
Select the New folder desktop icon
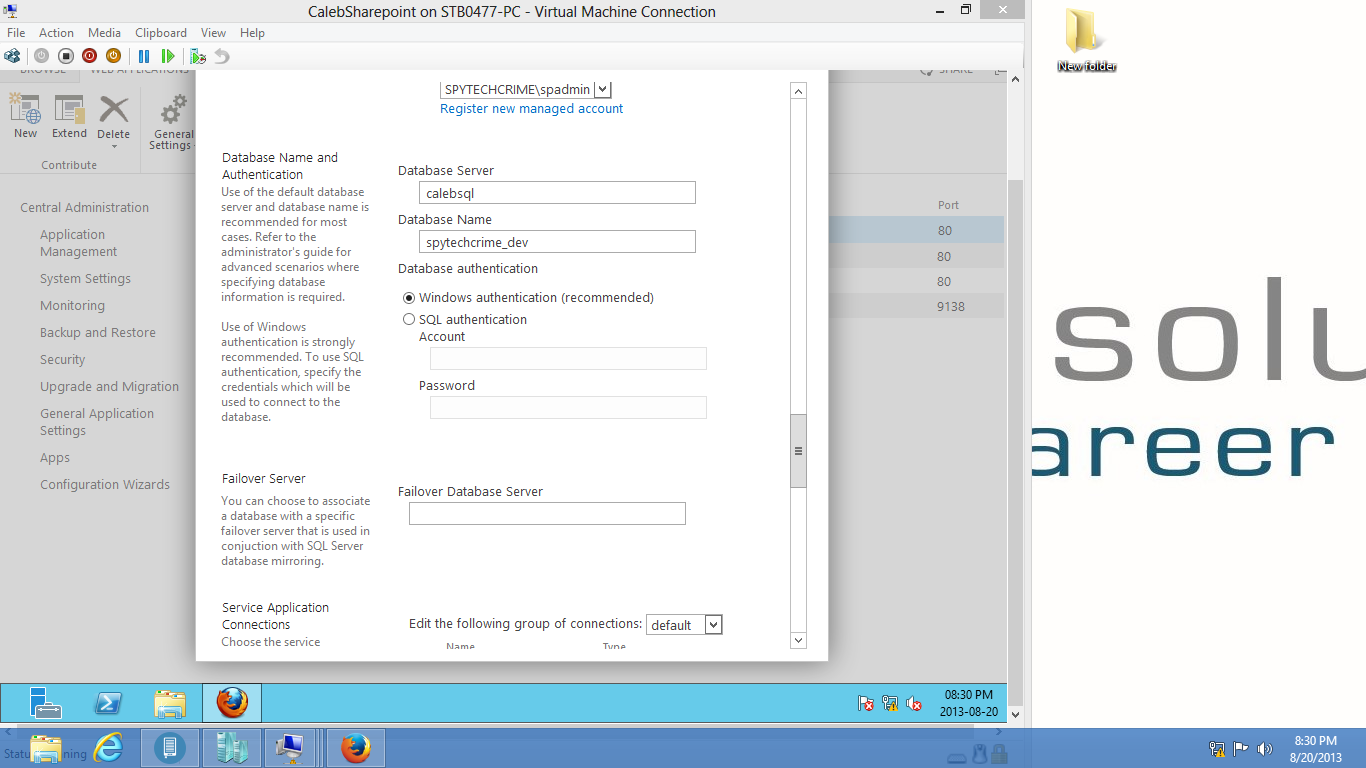tap(1086, 40)
